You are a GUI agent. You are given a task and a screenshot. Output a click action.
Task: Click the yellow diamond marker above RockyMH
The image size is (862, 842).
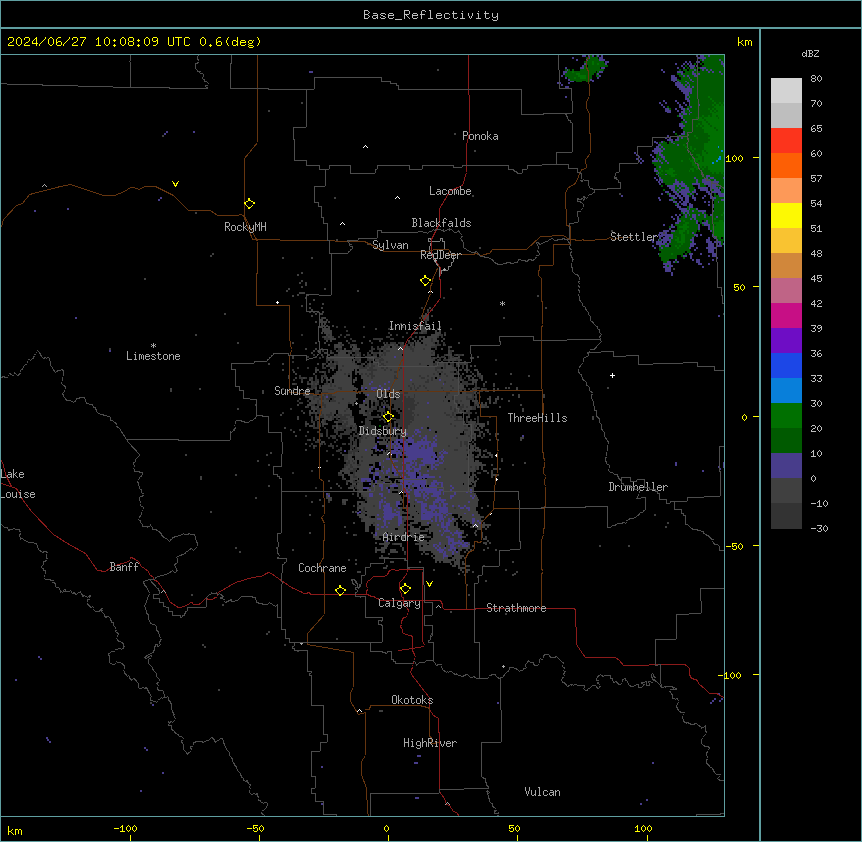click(x=249, y=204)
